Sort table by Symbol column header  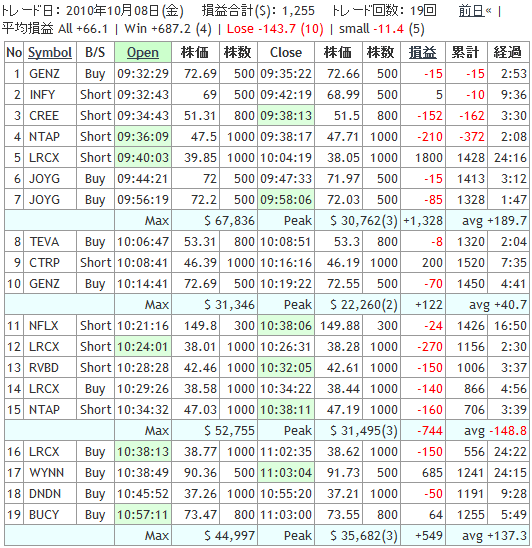(50, 52)
